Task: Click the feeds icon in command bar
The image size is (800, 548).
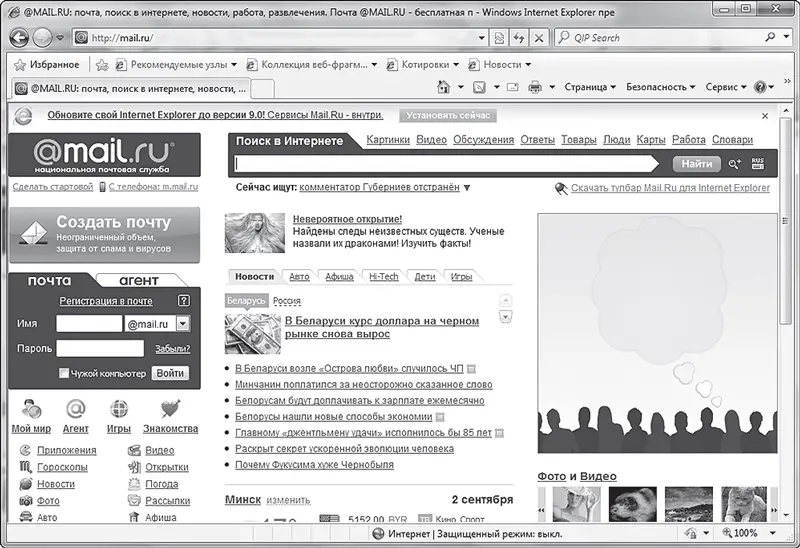Action: 479,87
